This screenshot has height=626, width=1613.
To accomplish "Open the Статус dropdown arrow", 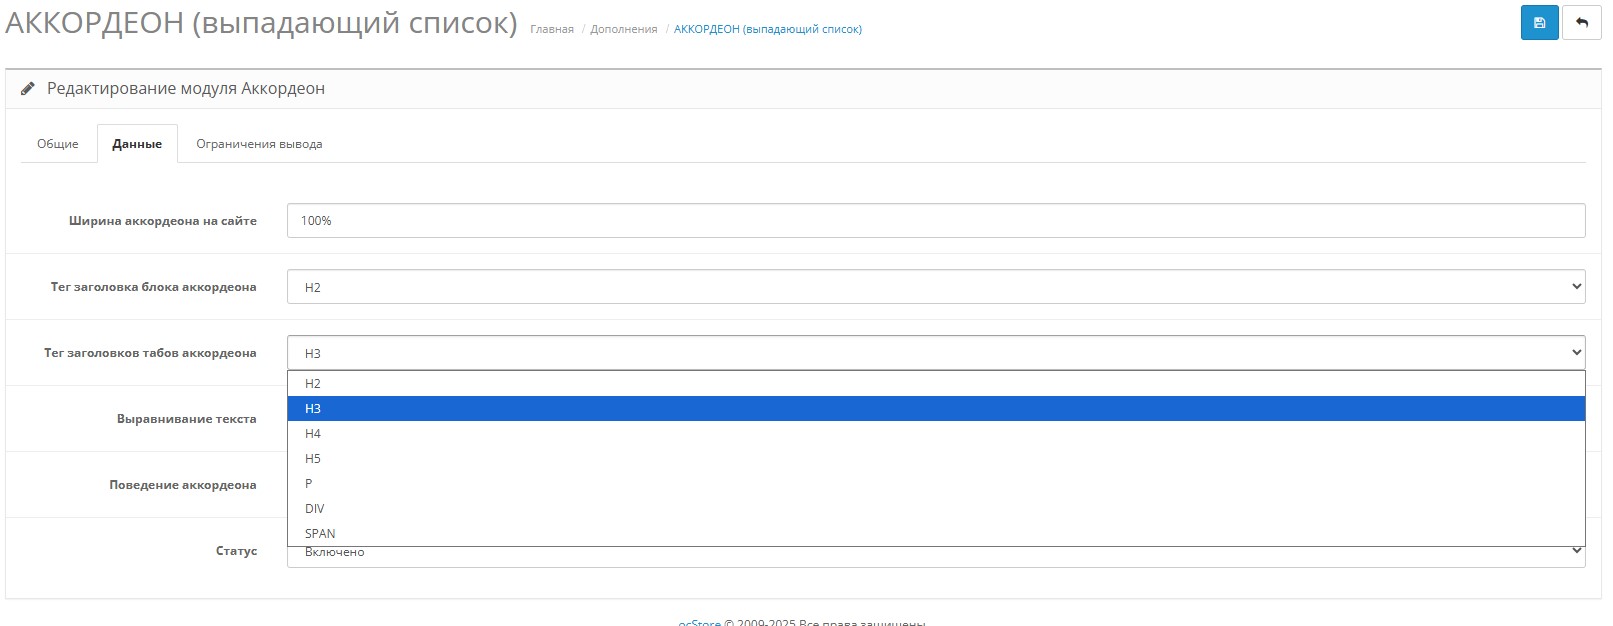I will (x=1576, y=551).
